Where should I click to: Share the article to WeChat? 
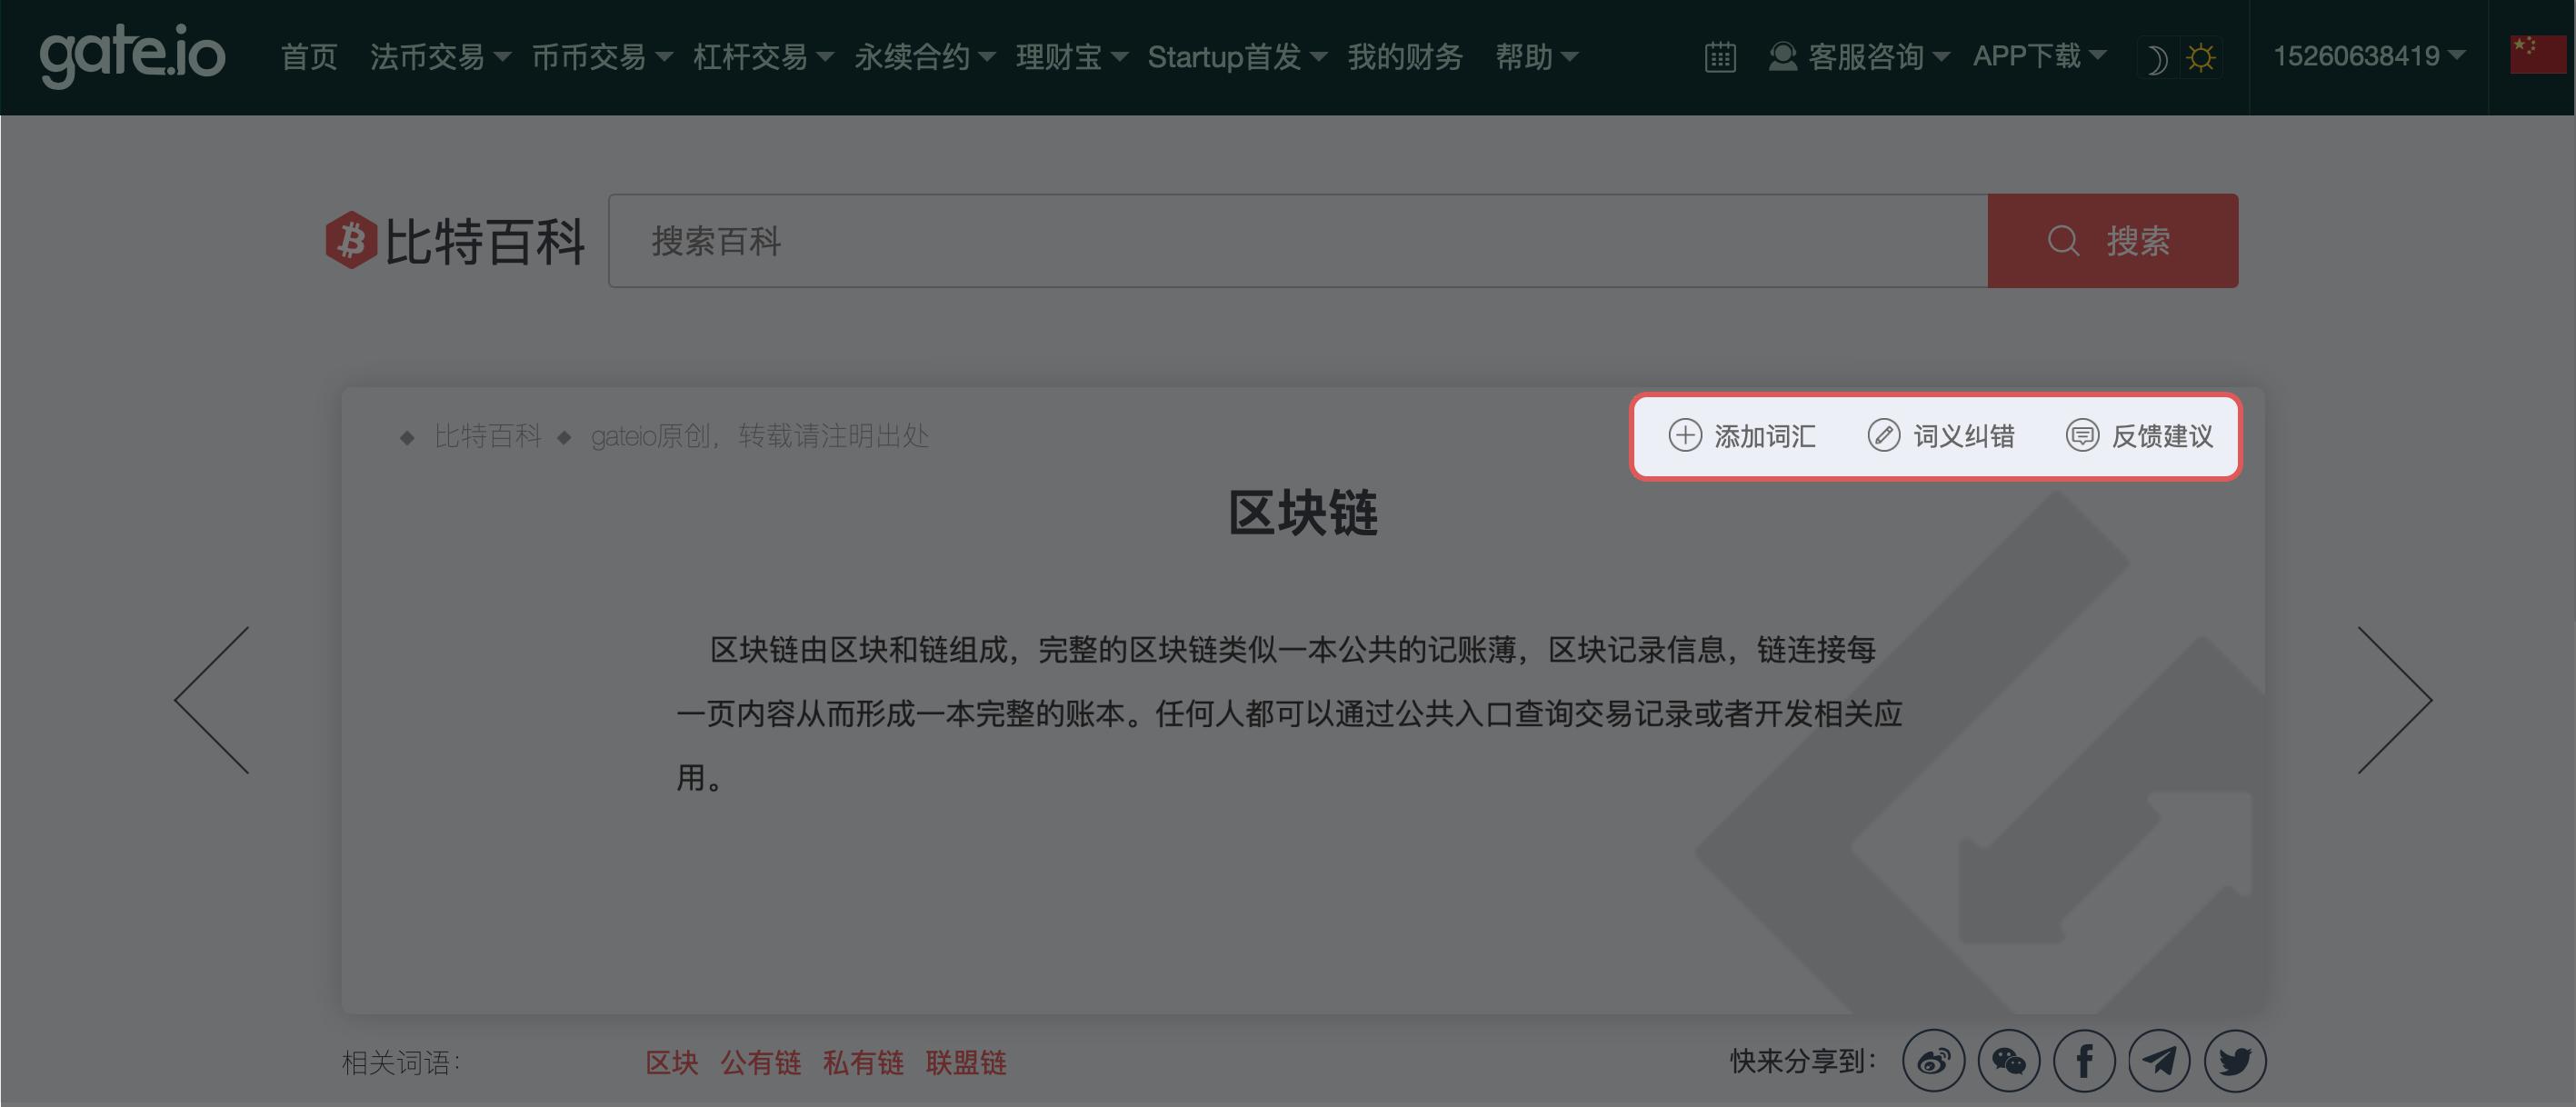click(x=2009, y=1061)
